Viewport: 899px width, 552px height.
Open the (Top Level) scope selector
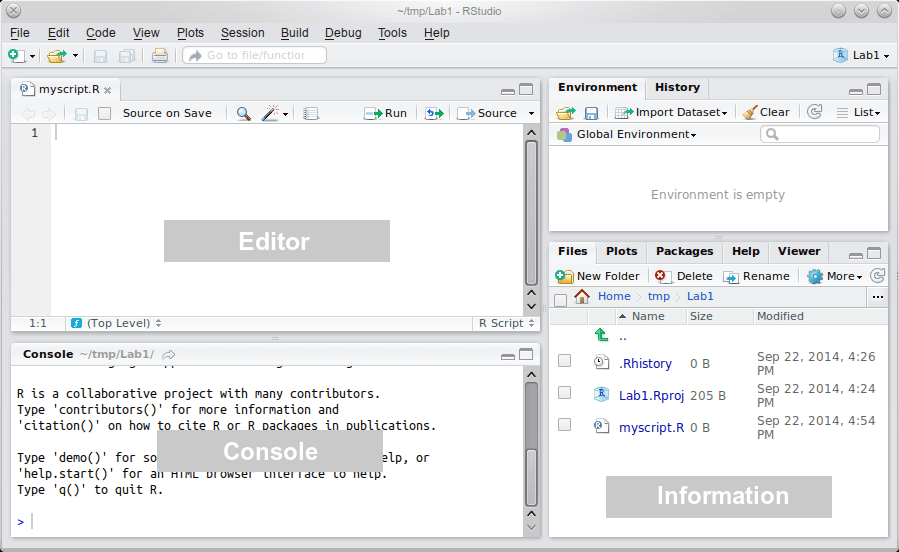point(116,323)
